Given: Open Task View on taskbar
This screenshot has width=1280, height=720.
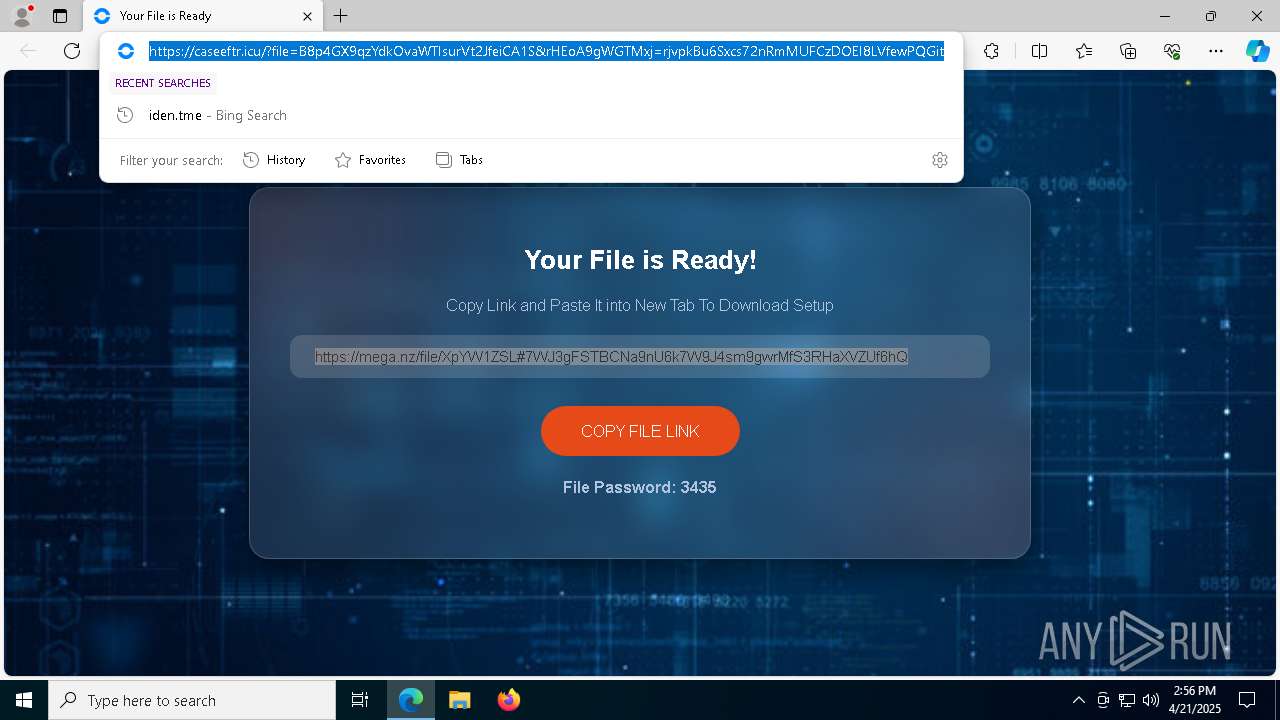Looking at the screenshot, I should tap(360, 700).
